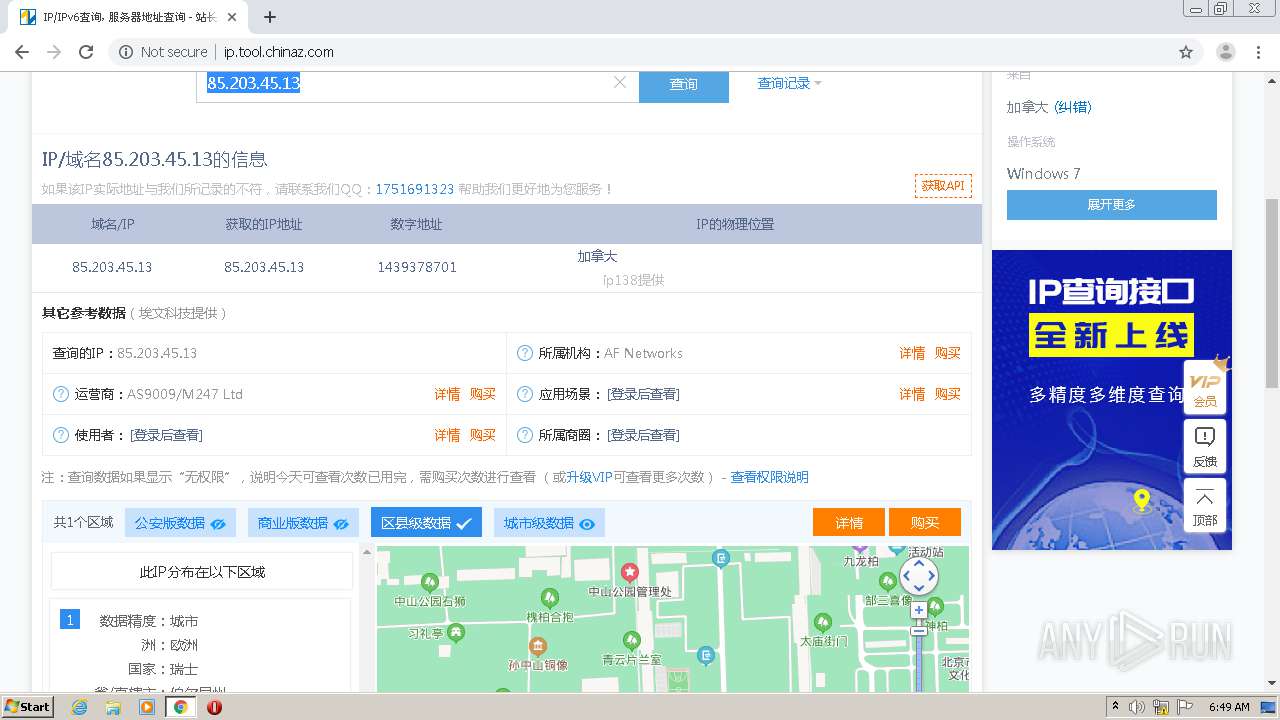Open the IP查询接口 advertisement banner
This screenshot has width=1280, height=720.
[x=1112, y=400]
